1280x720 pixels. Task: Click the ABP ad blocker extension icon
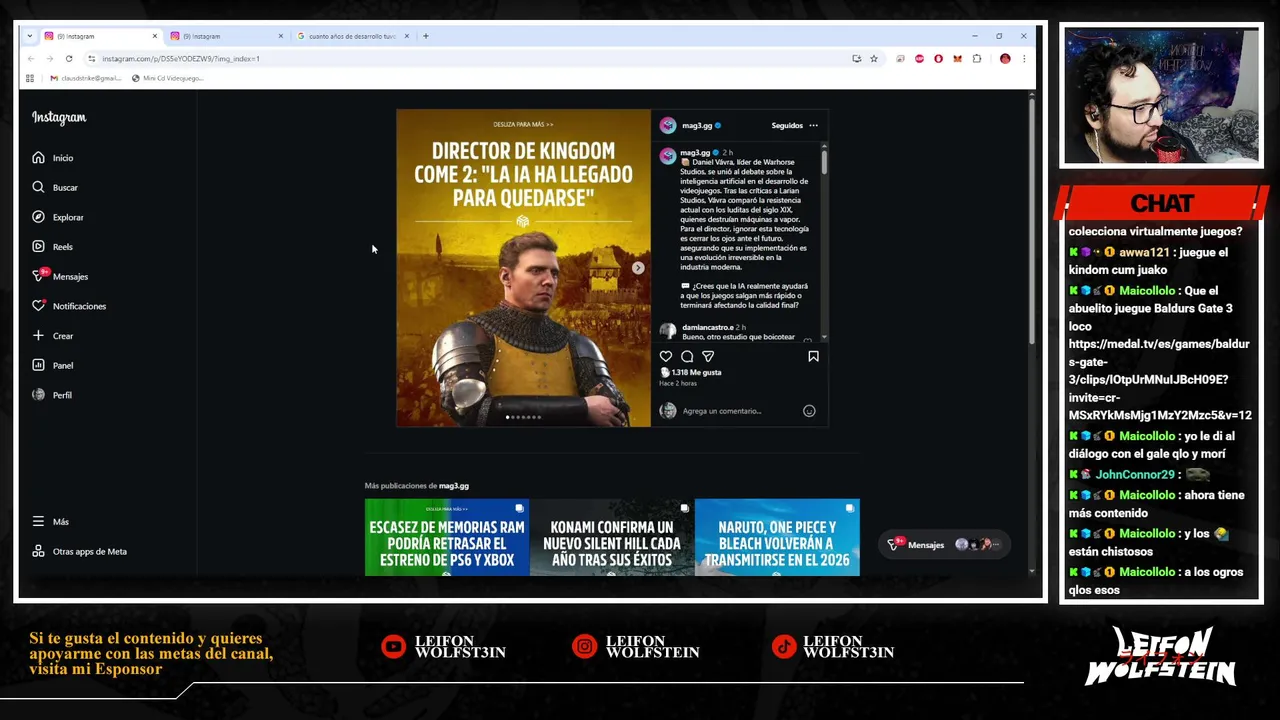(919, 59)
